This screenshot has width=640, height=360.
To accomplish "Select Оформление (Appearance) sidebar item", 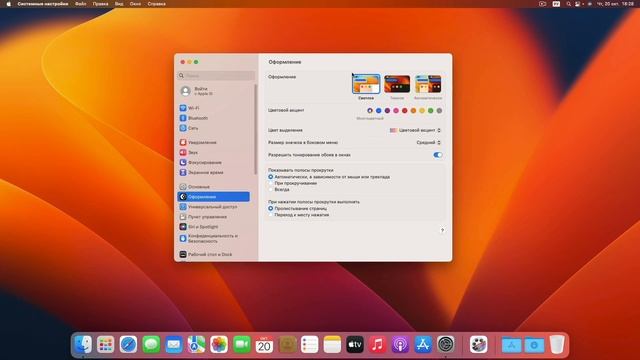I will (213, 197).
